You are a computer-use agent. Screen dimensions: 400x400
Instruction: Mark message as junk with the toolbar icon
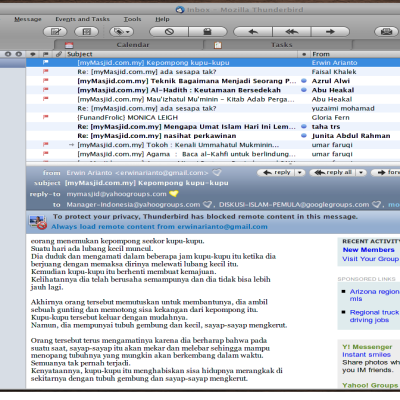tap(169, 32)
